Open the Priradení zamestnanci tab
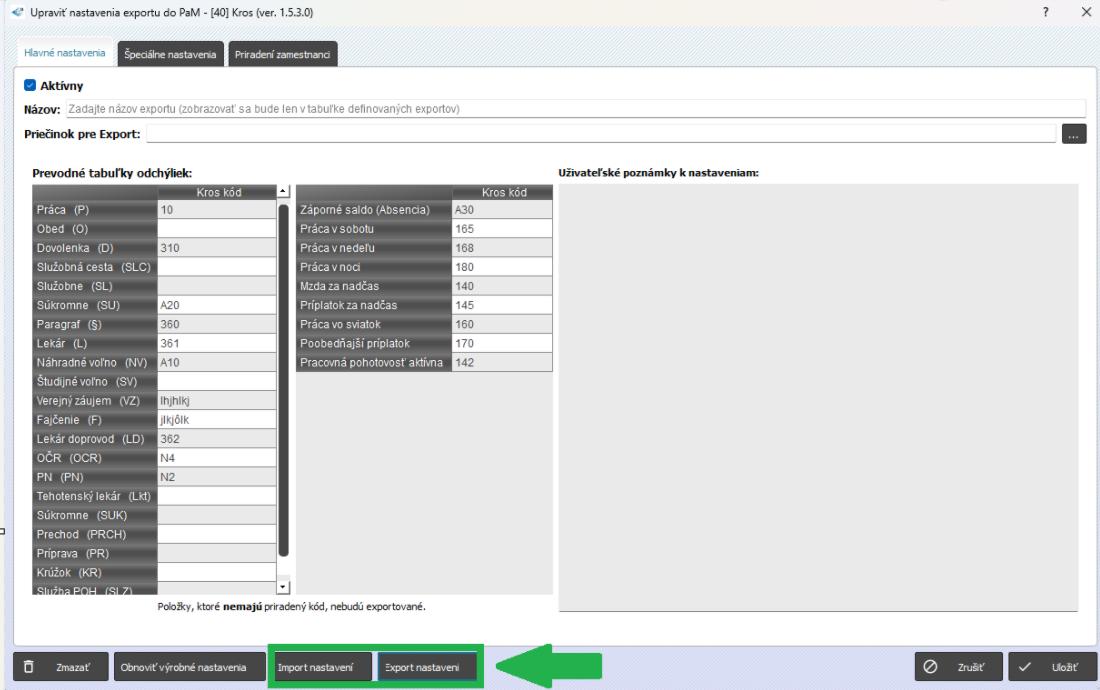 283,55
